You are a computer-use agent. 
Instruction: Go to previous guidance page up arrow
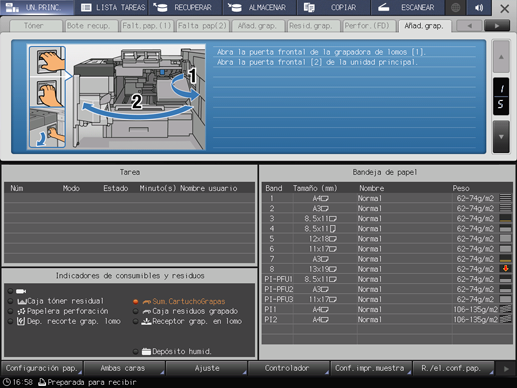(x=501, y=57)
